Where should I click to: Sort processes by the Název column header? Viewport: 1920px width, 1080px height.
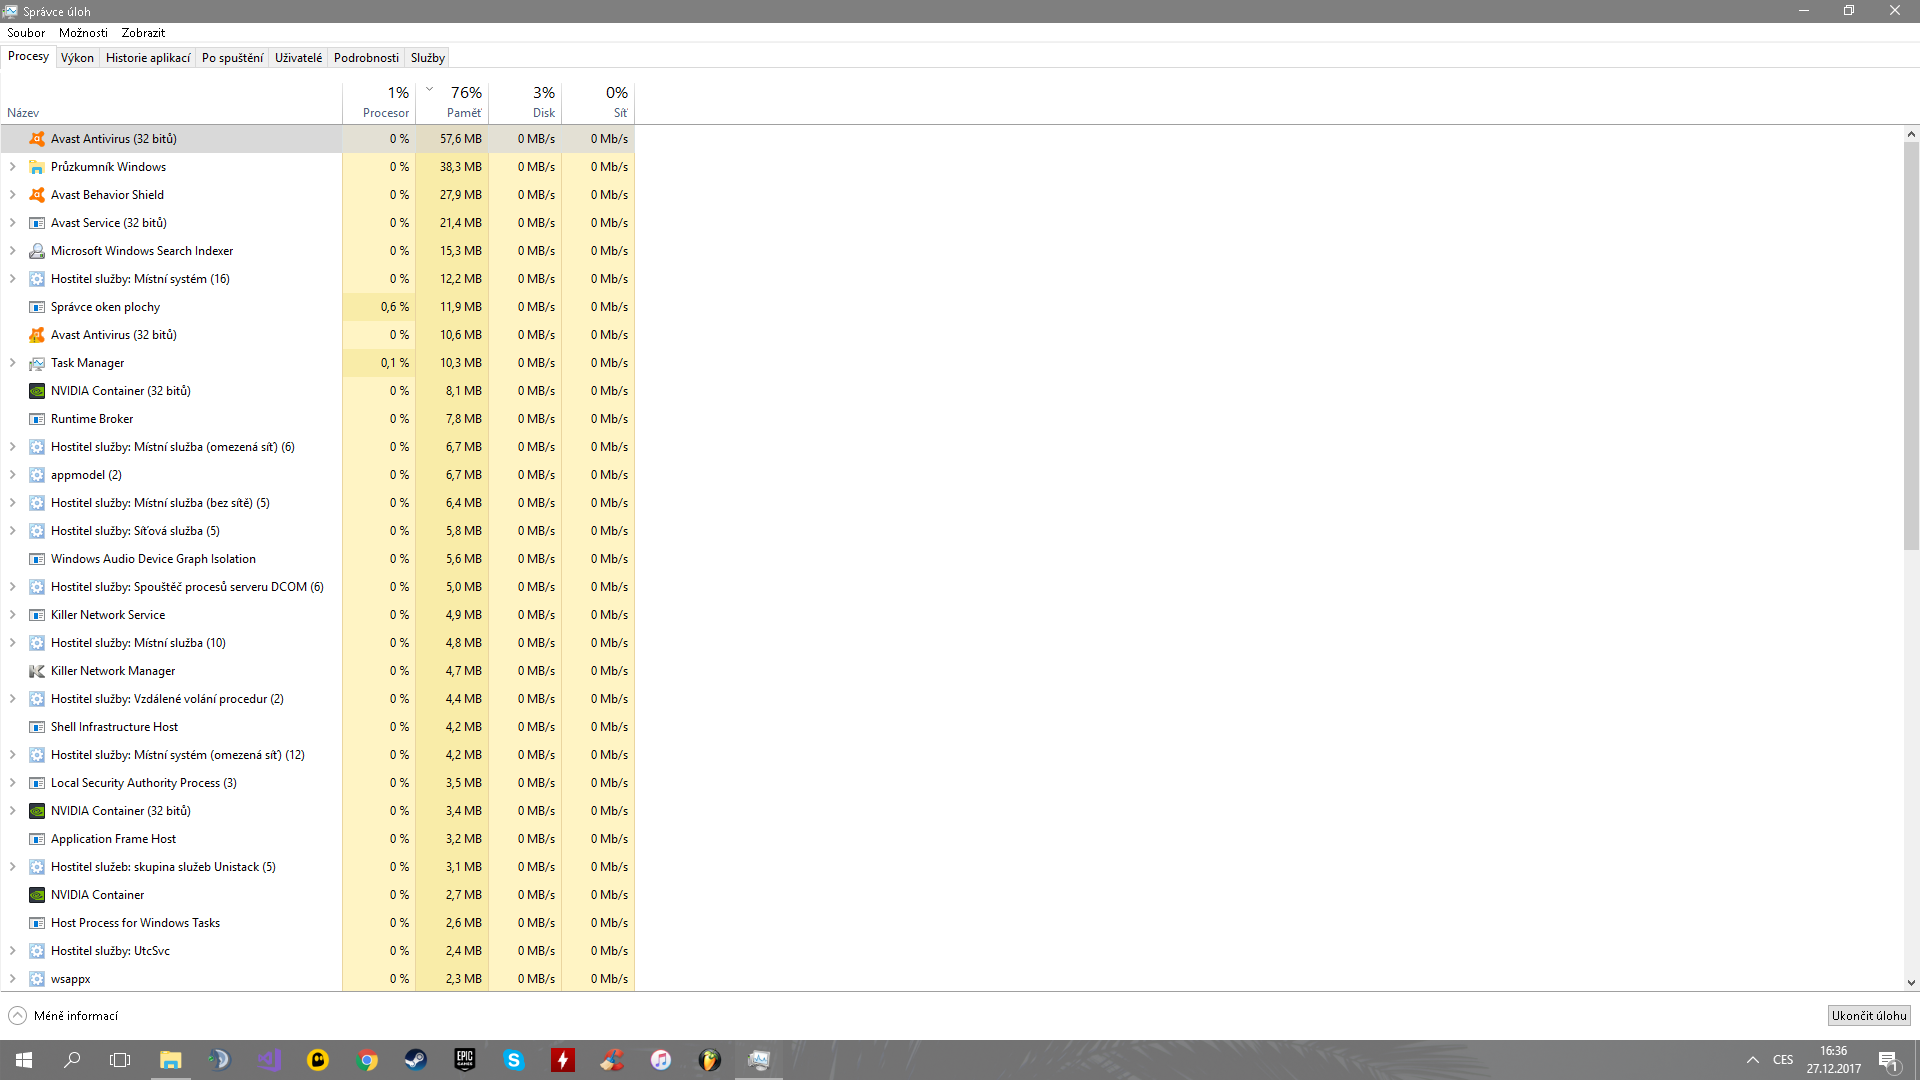click(171, 102)
